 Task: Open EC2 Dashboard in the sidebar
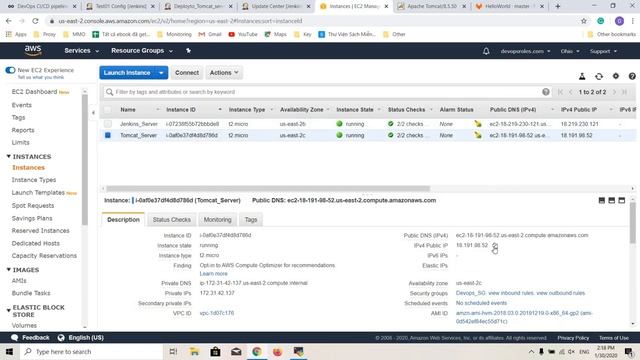[x=34, y=92]
